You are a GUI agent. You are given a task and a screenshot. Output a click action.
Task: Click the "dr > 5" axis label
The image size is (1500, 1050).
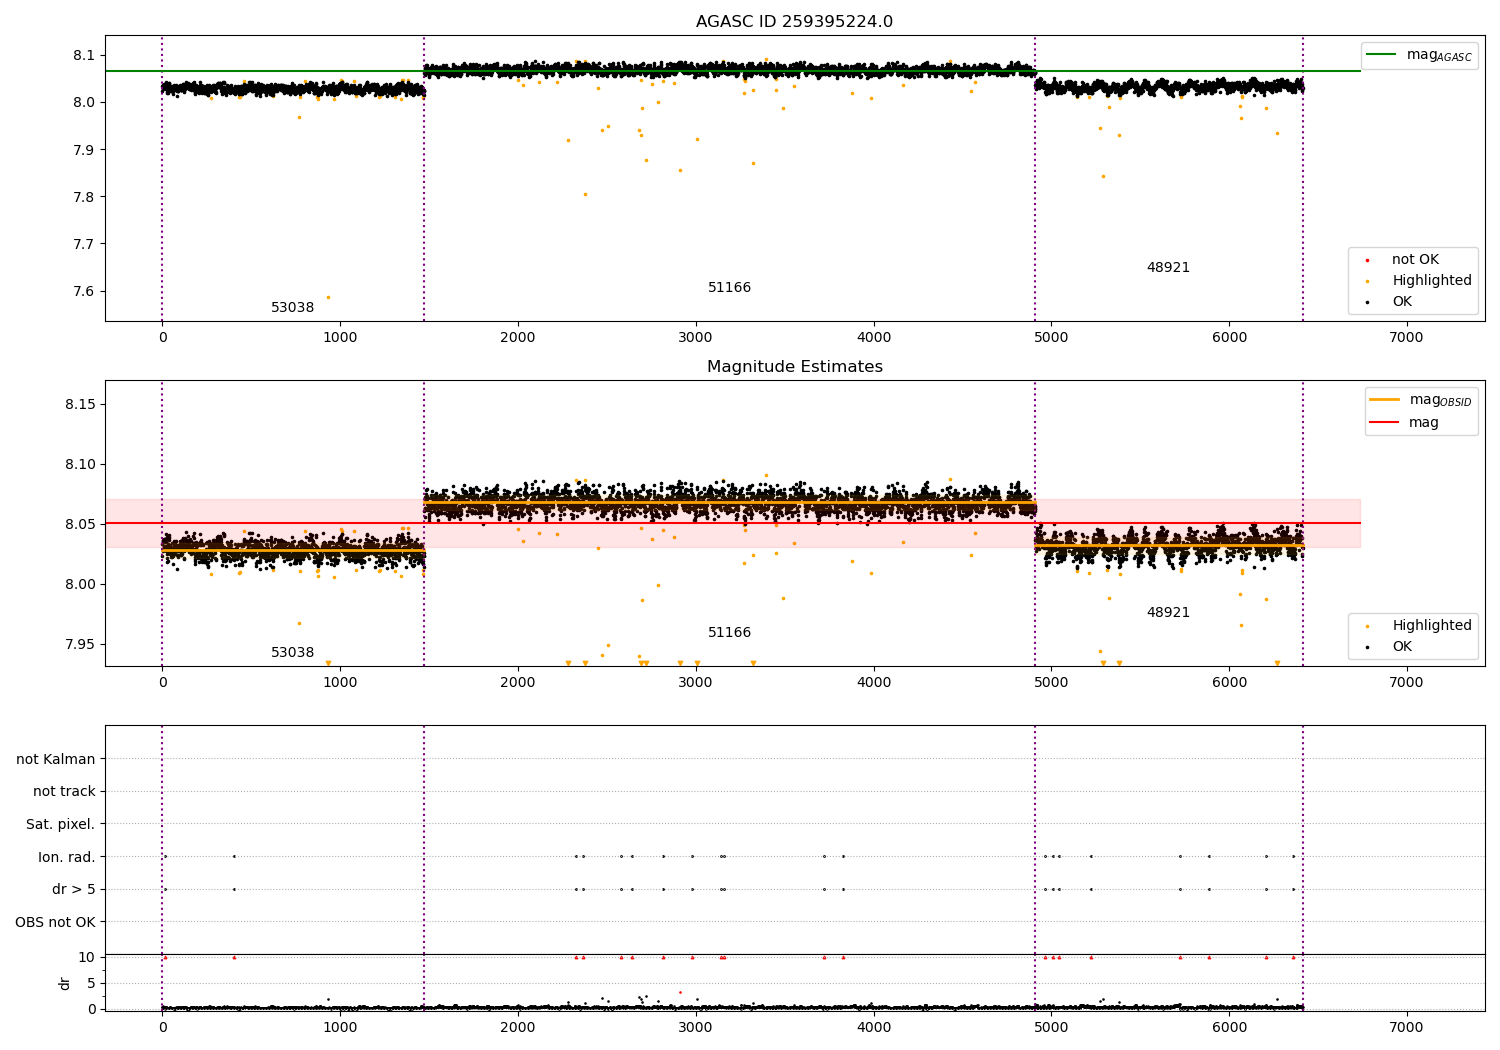[74, 890]
